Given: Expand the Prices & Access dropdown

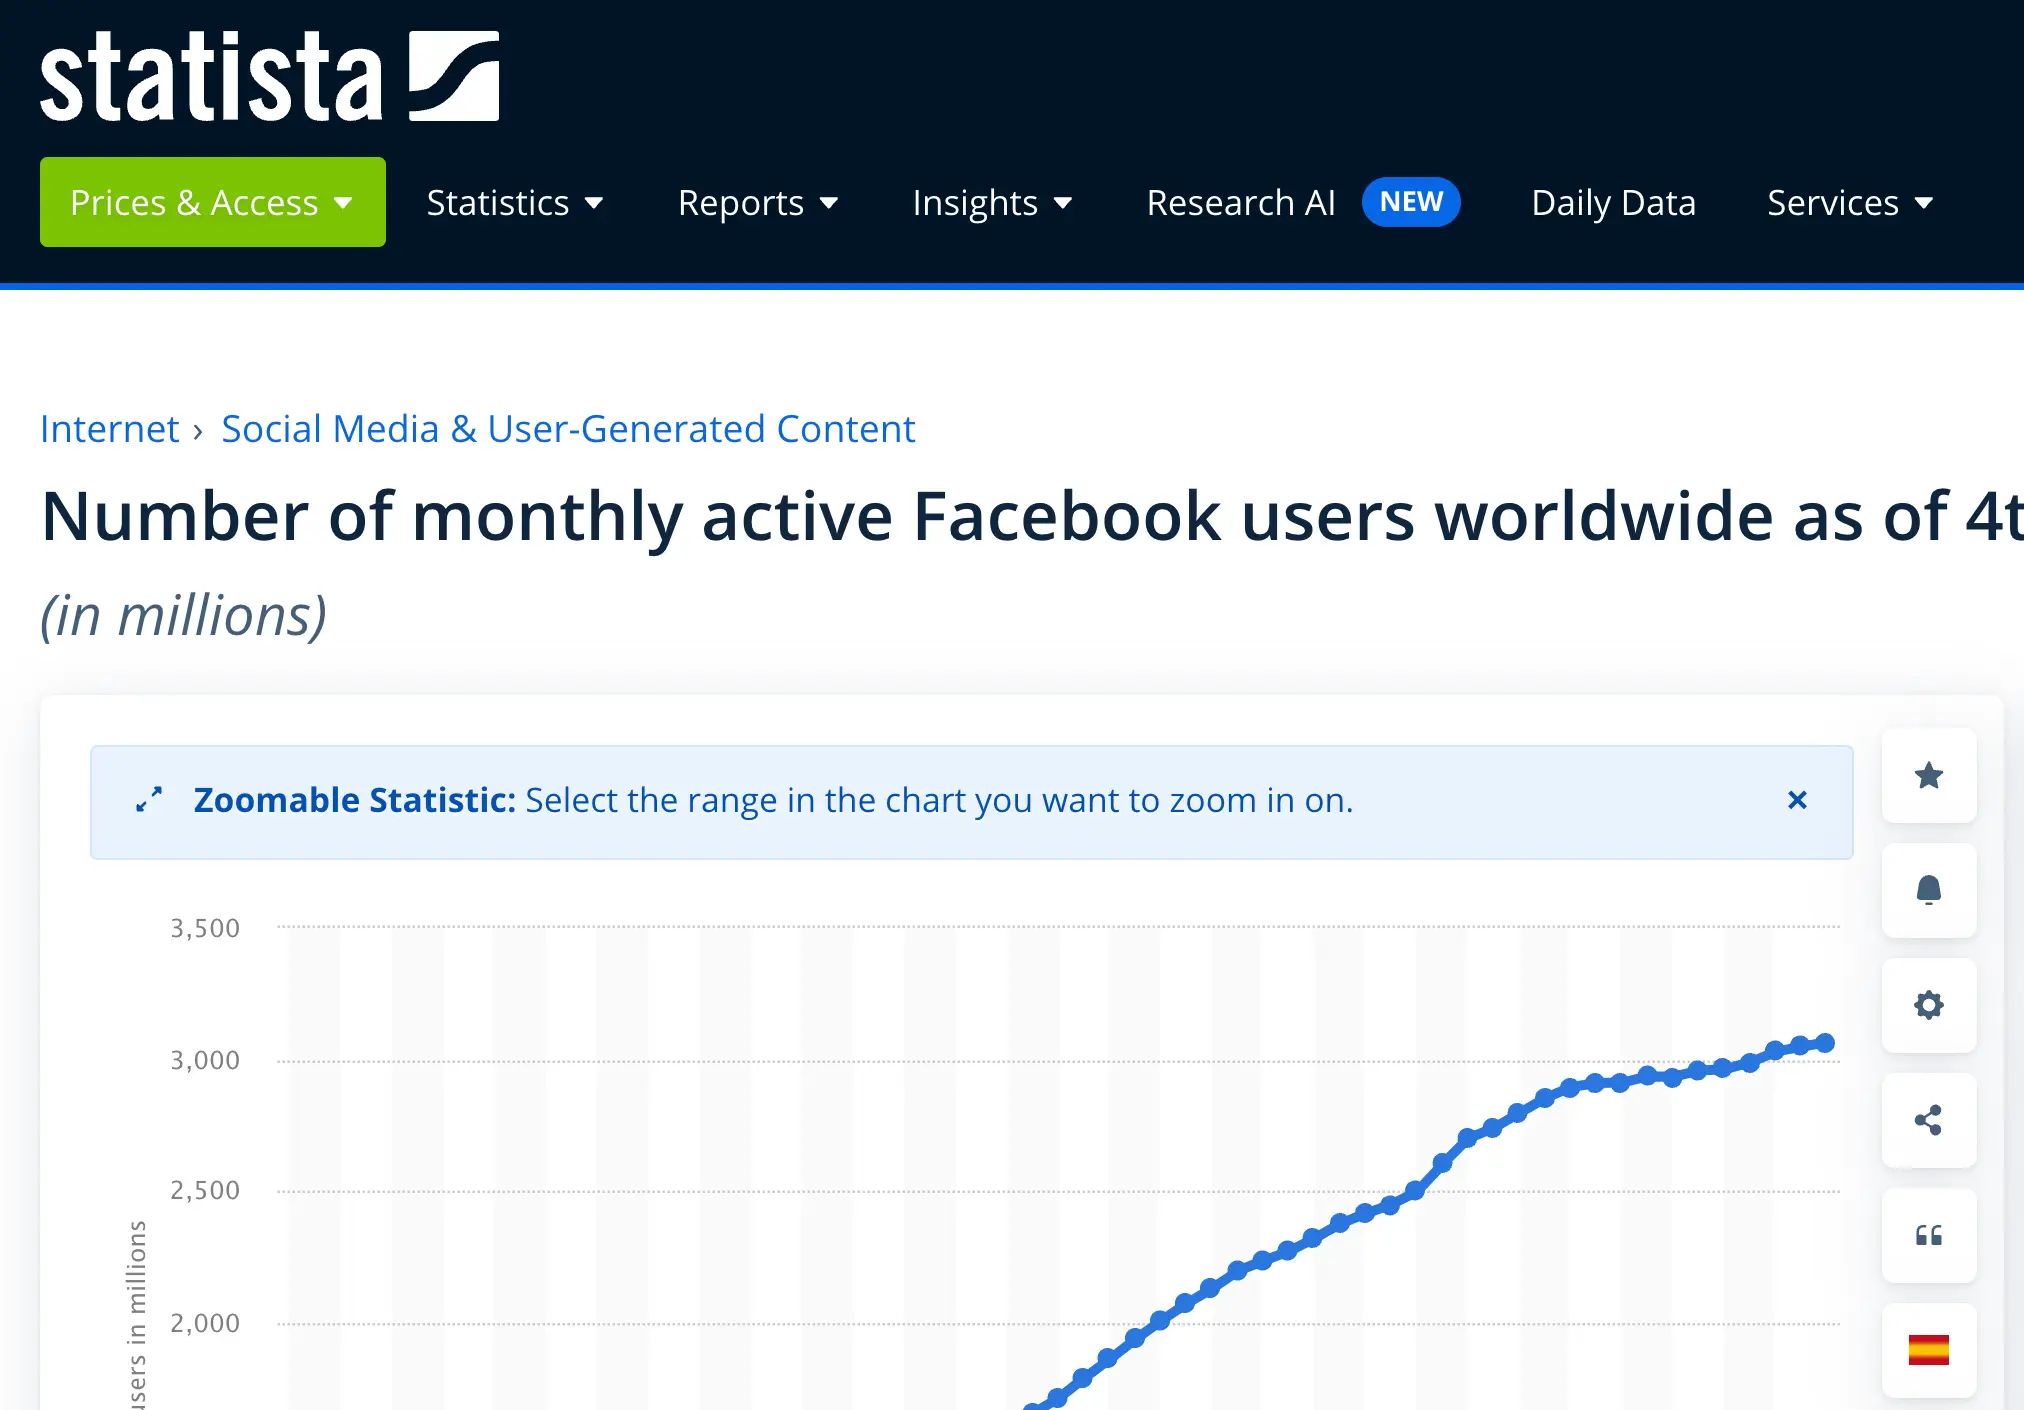Looking at the screenshot, I should pos(212,202).
